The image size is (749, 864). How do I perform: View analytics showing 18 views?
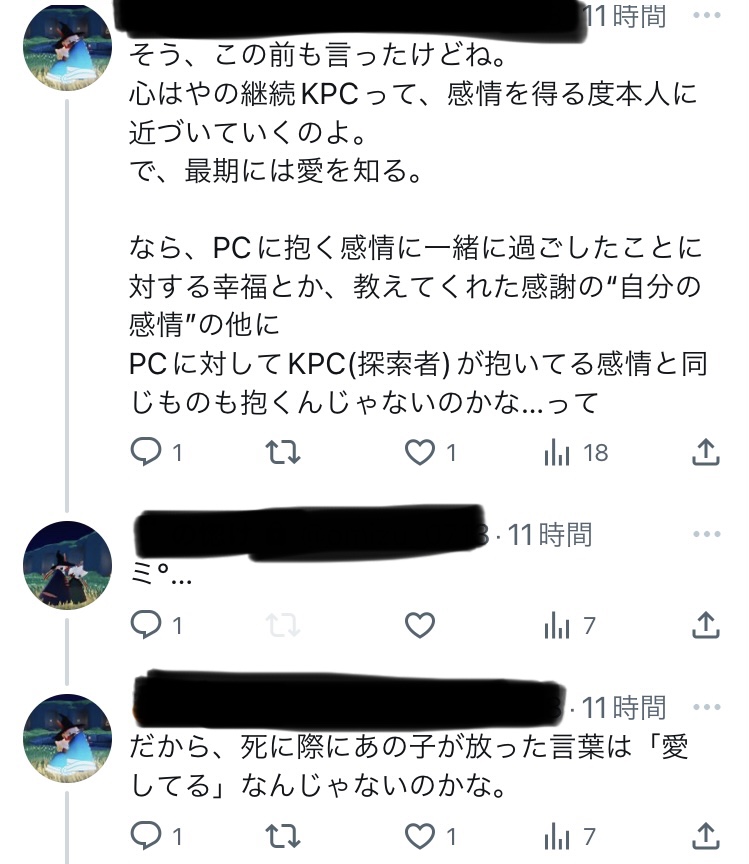[557, 453]
